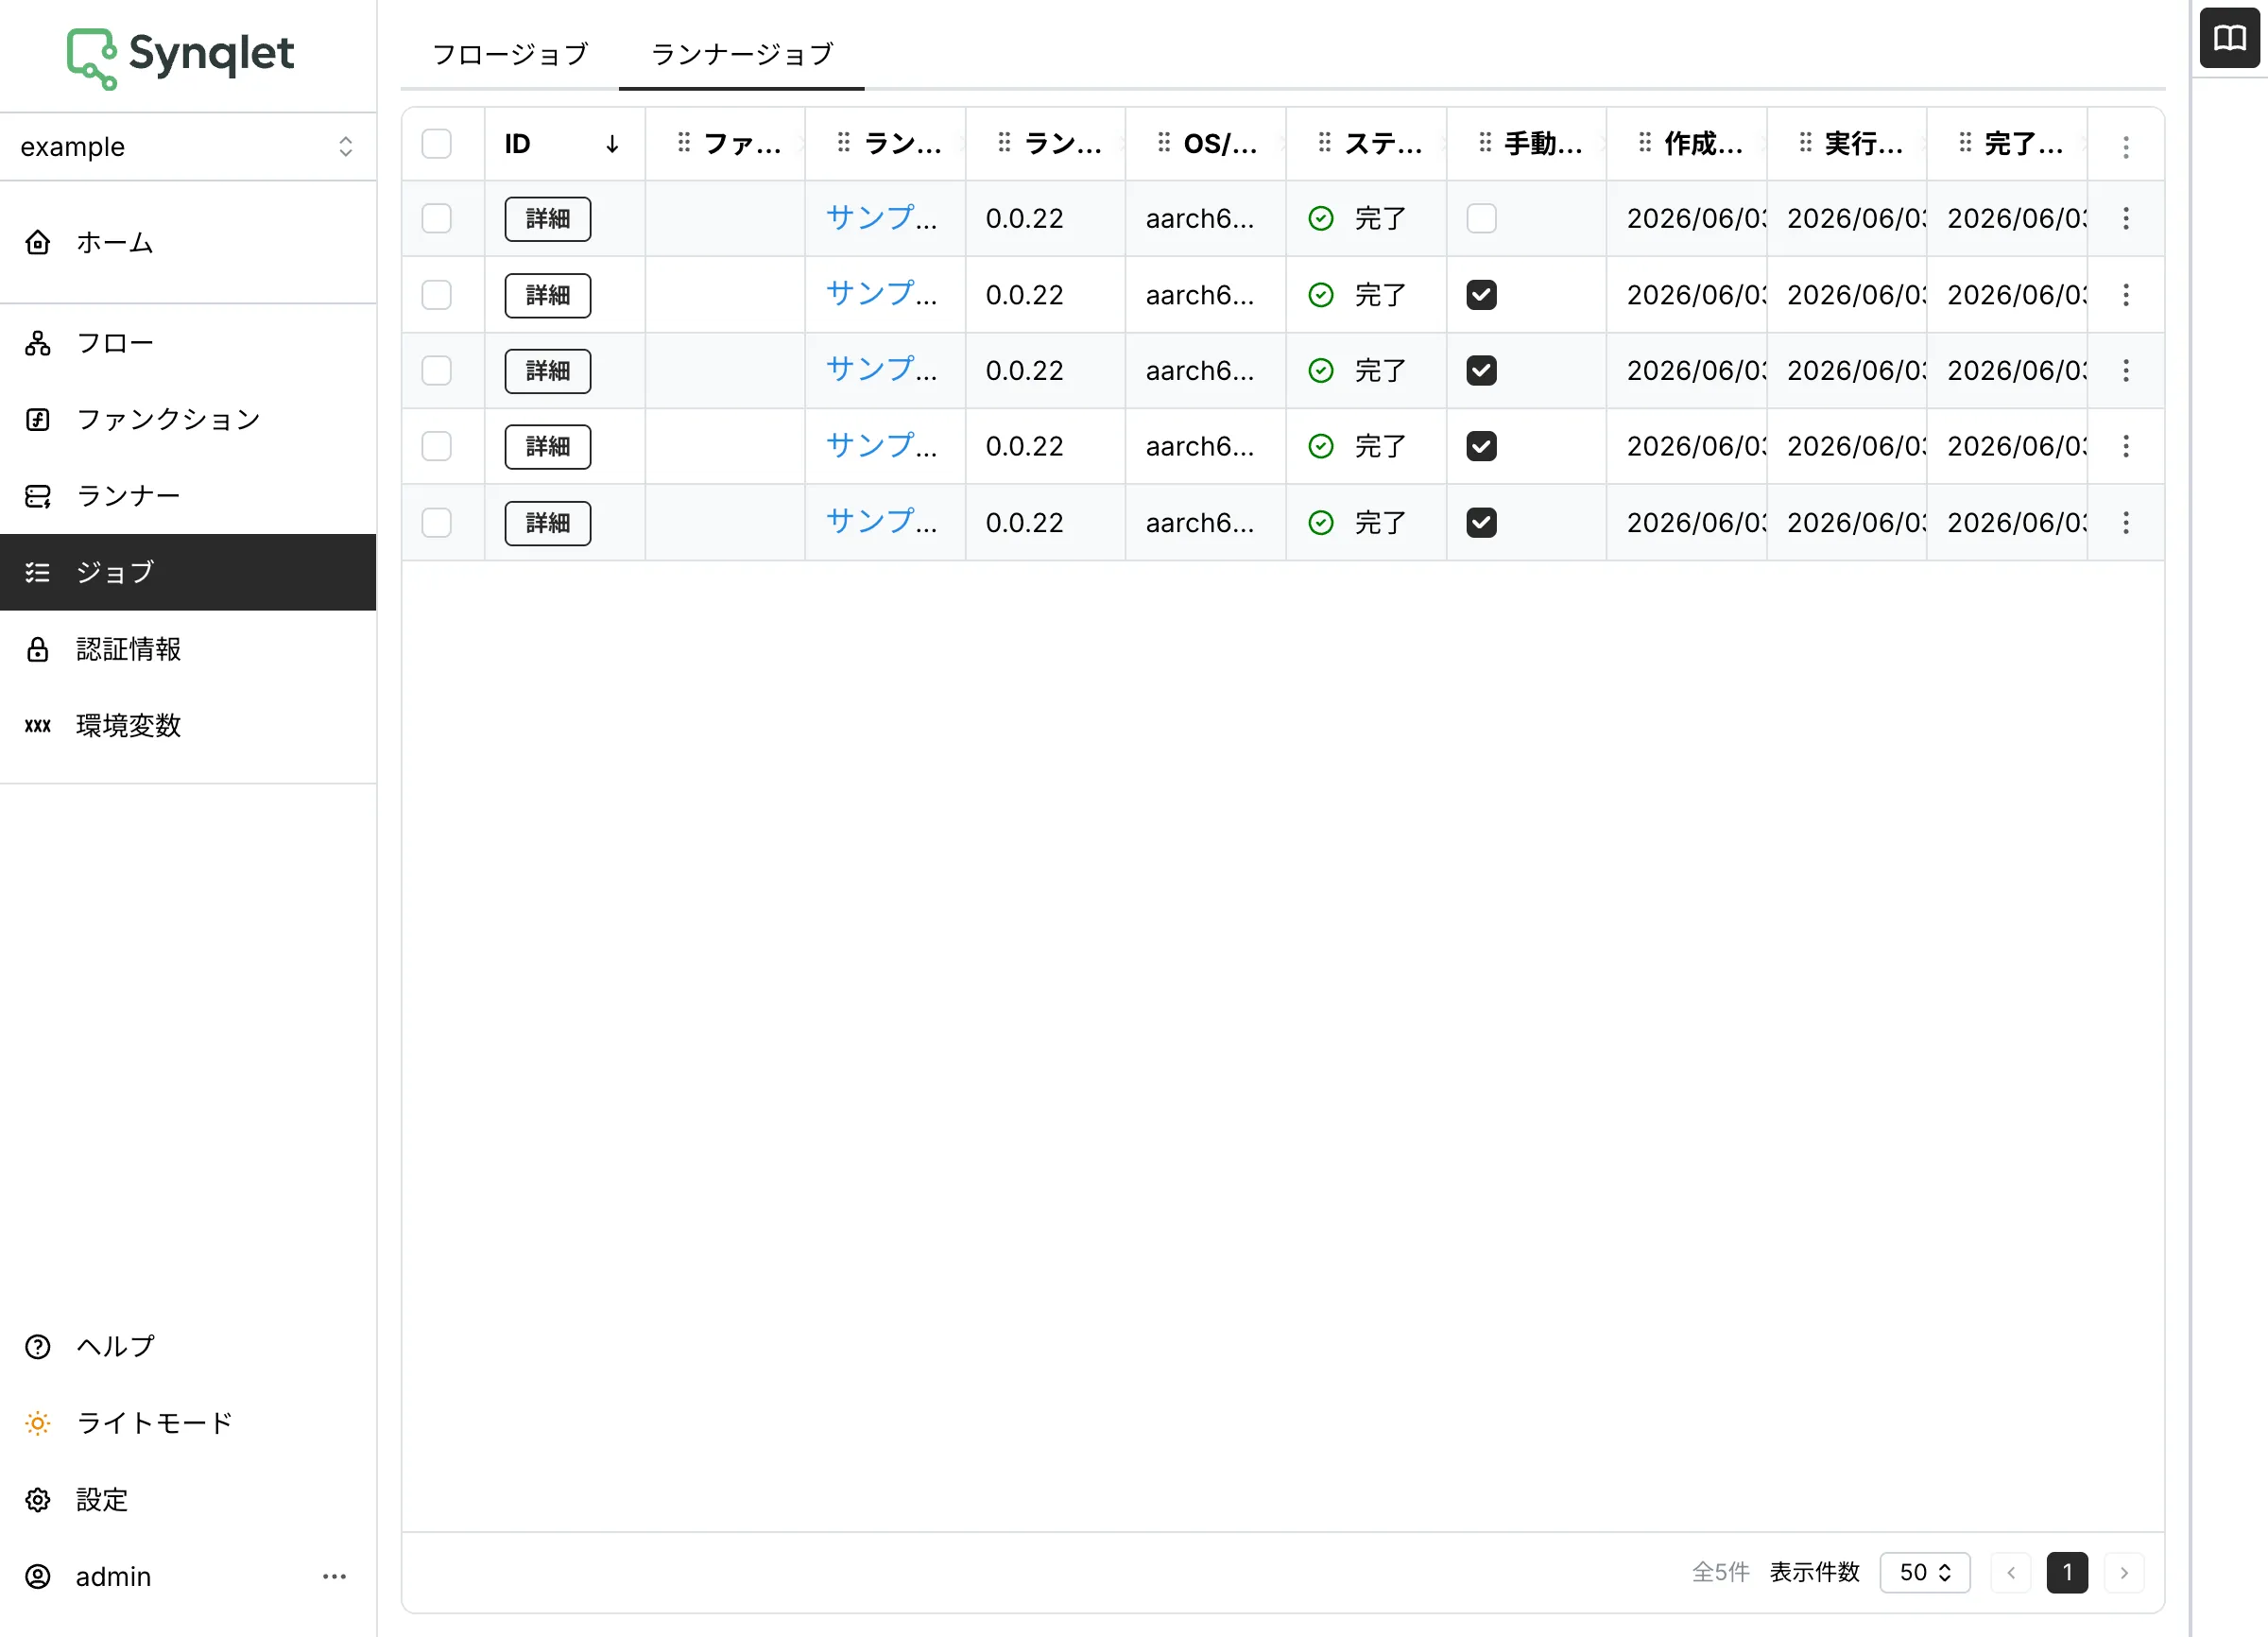Screen dimensions: 2268x1637
Task: Grab the 作成... column drag handle
Action: coord(1645,143)
